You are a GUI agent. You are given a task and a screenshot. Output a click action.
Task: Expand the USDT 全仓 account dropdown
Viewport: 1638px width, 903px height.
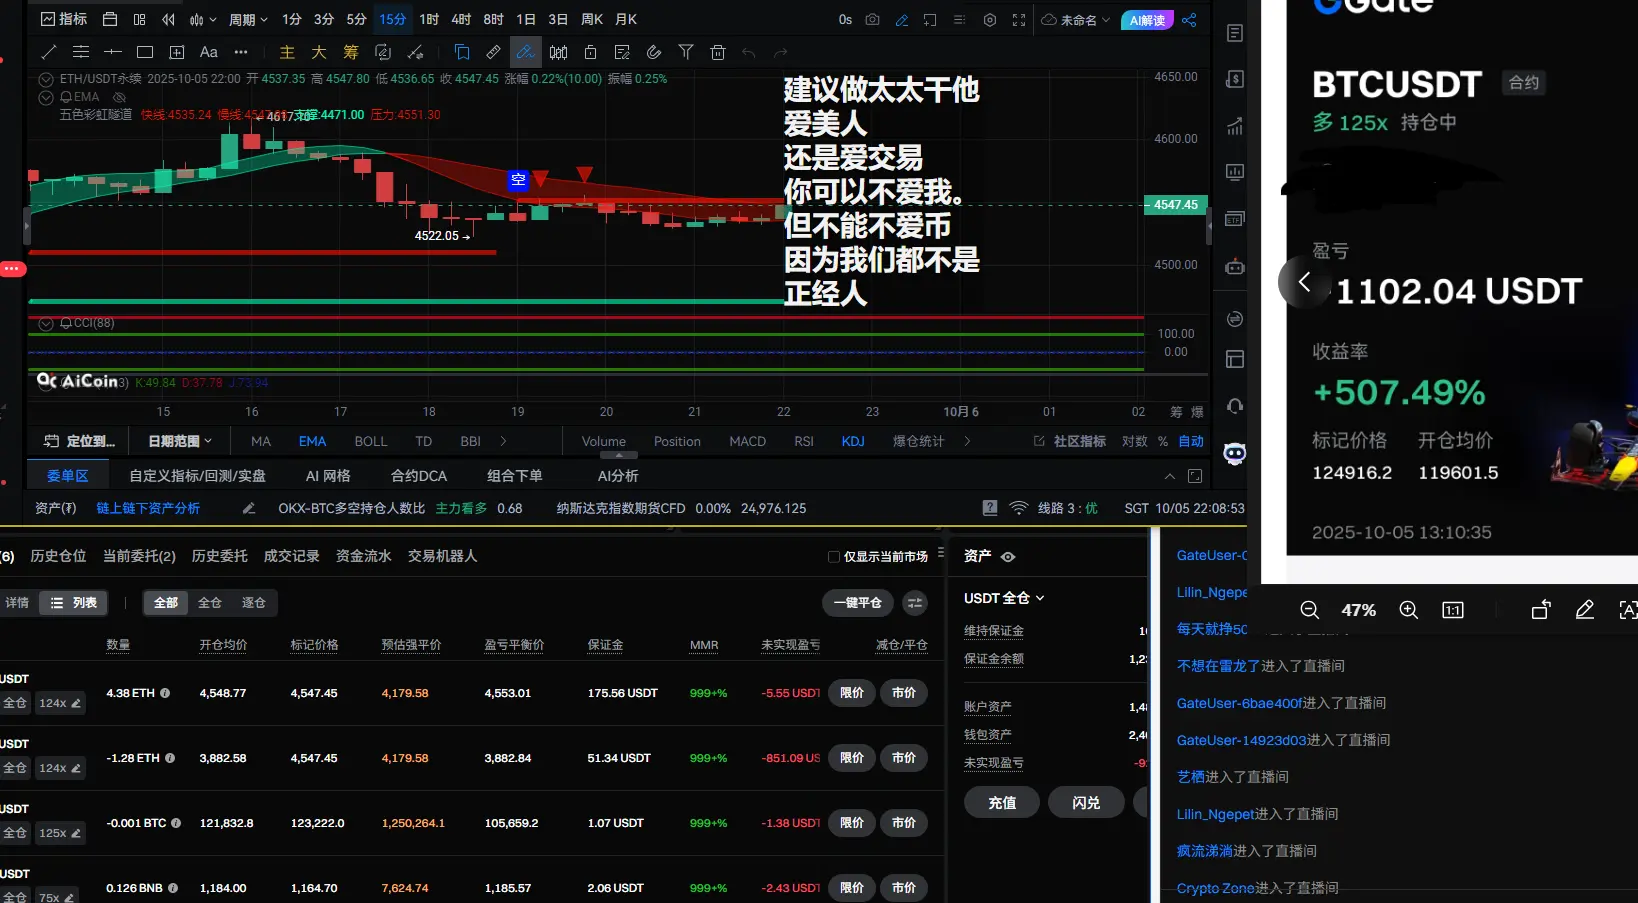pos(1004,598)
